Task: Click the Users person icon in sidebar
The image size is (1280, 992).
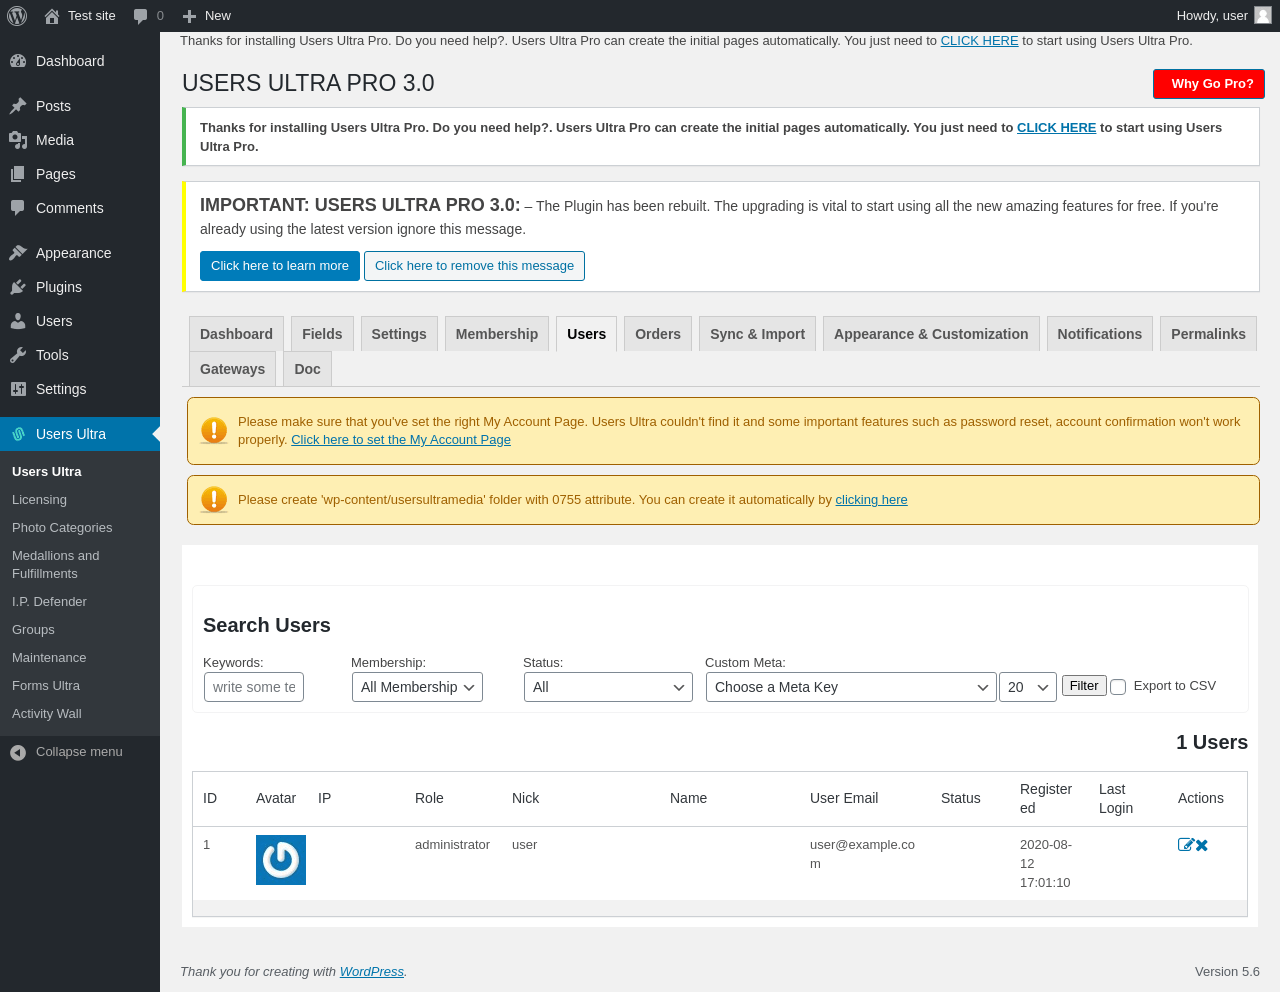Action: coord(18,321)
